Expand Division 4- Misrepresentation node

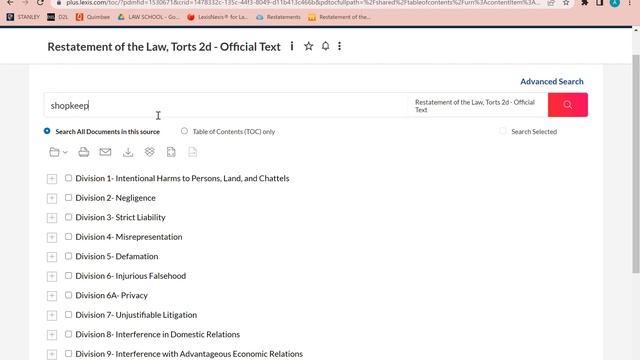click(x=52, y=238)
